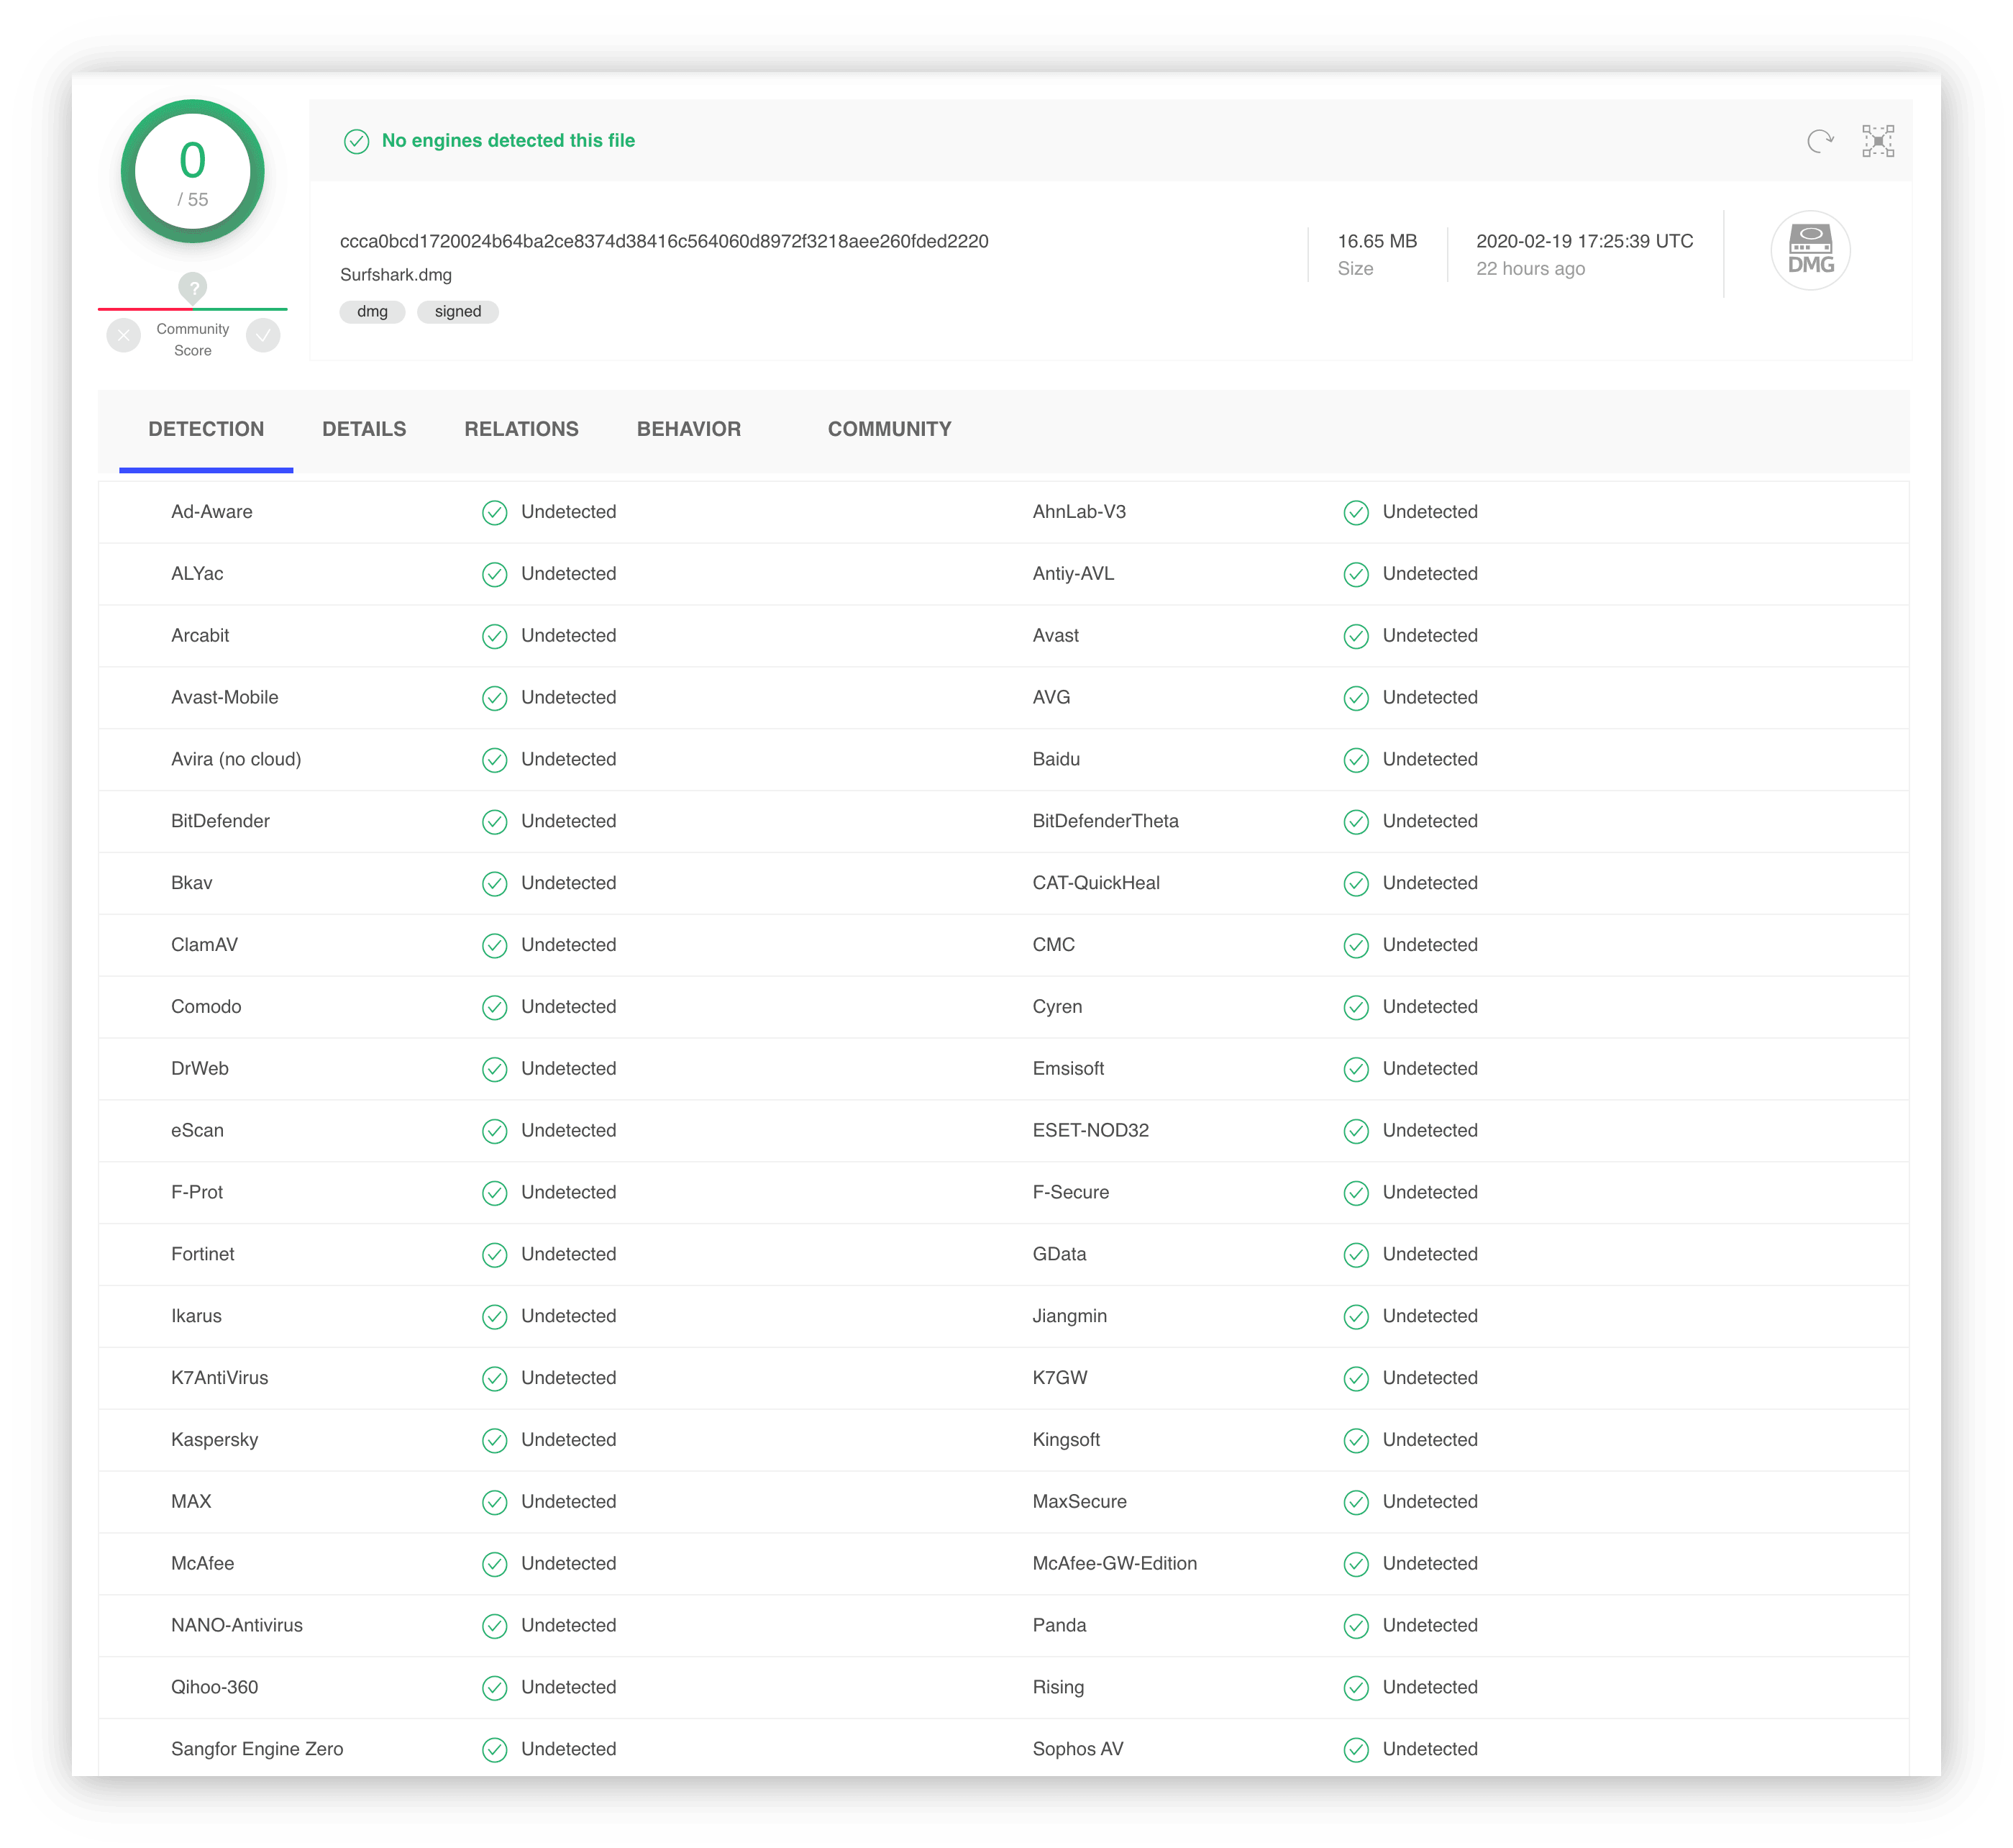Open the DETAILS tab

point(364,429)
